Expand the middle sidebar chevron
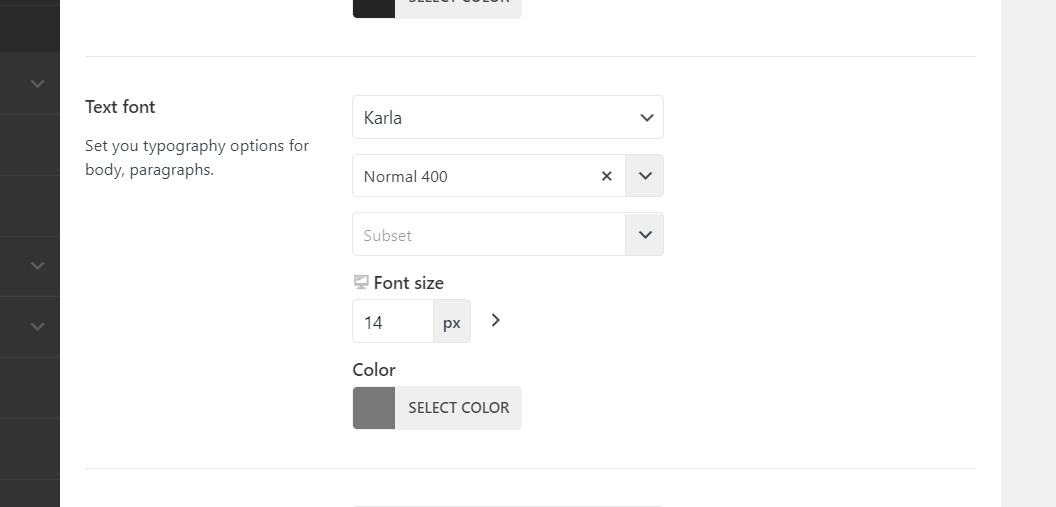The height and width of the screenshot is (507, 1056). 38,266
